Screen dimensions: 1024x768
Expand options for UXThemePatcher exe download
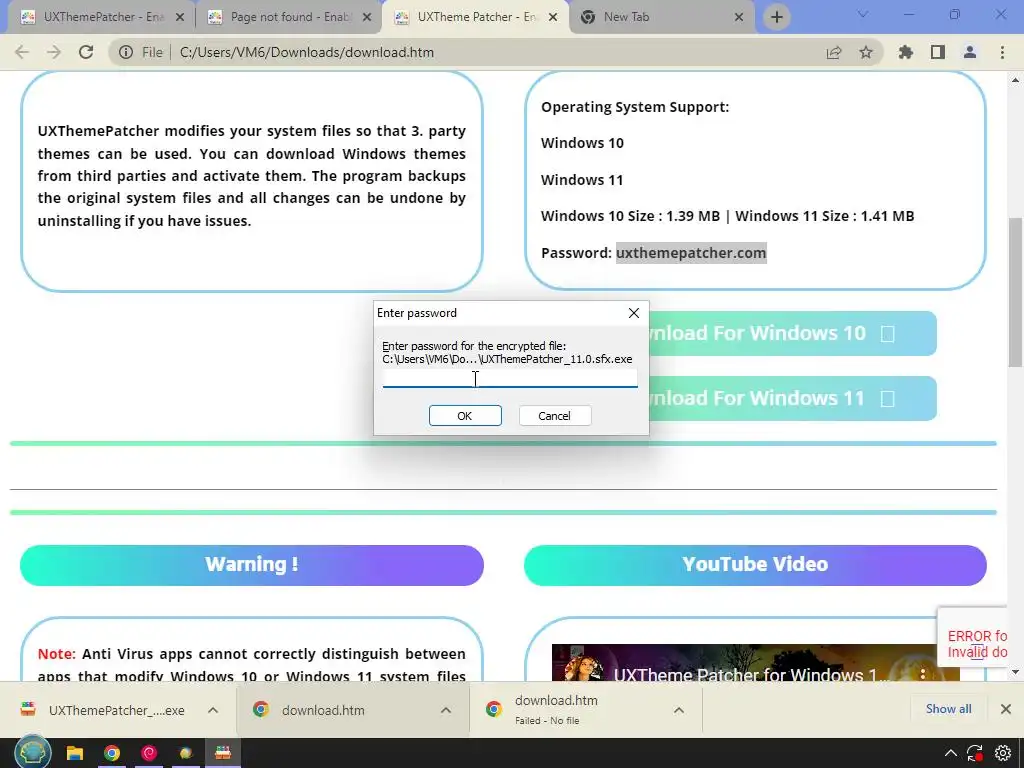pyautogui.click(x=213, y=711)
